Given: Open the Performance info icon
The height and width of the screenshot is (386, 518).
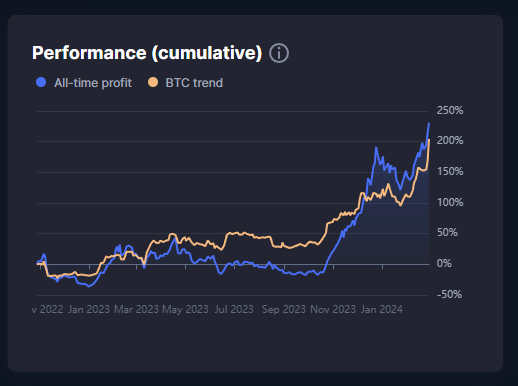Looking at the screenshot, I should click(279, 53).
